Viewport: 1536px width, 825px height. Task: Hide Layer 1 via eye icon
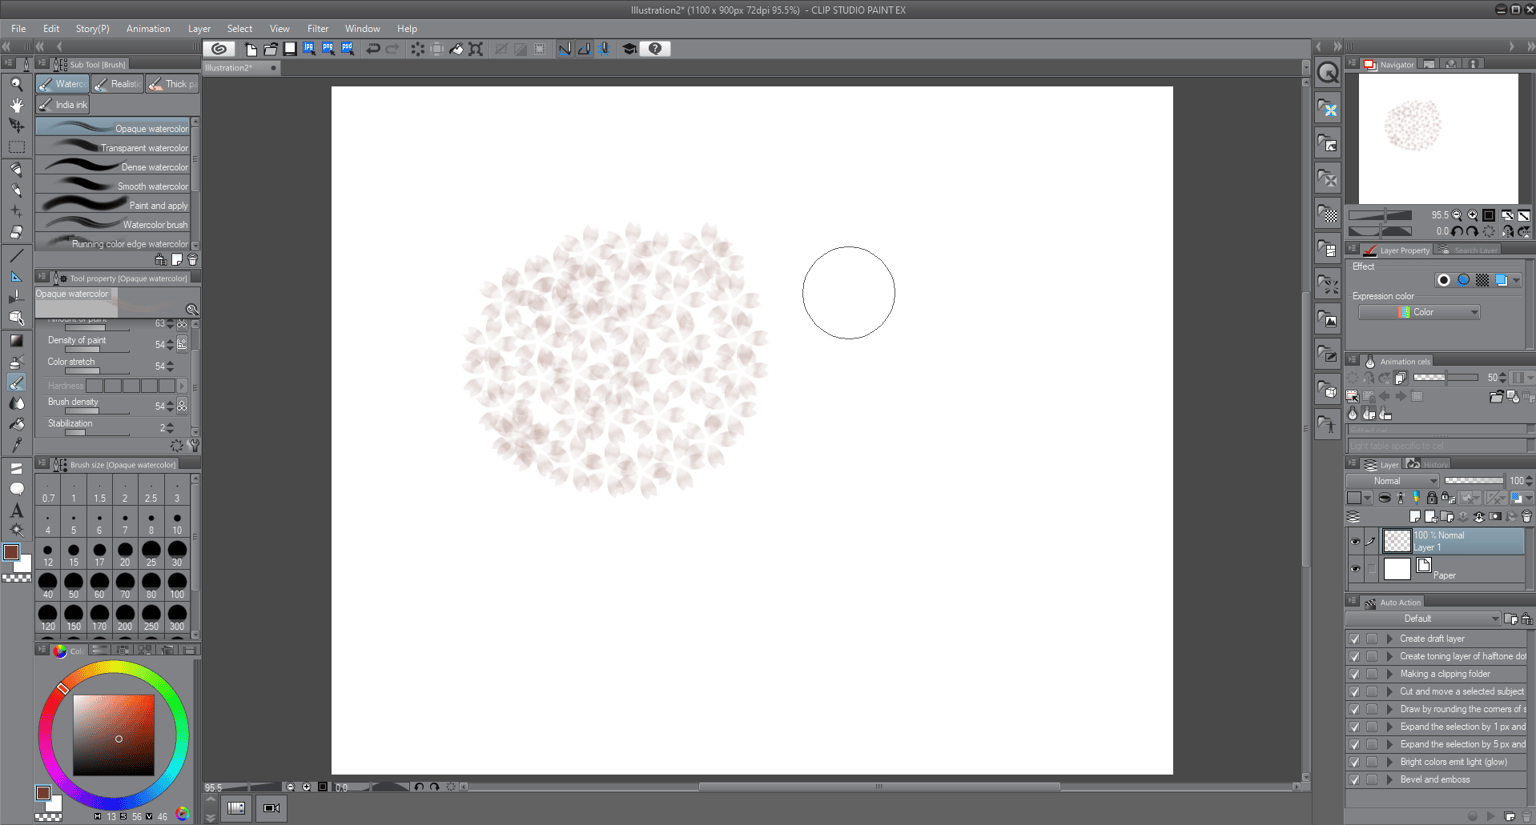tap(1355, 542)
